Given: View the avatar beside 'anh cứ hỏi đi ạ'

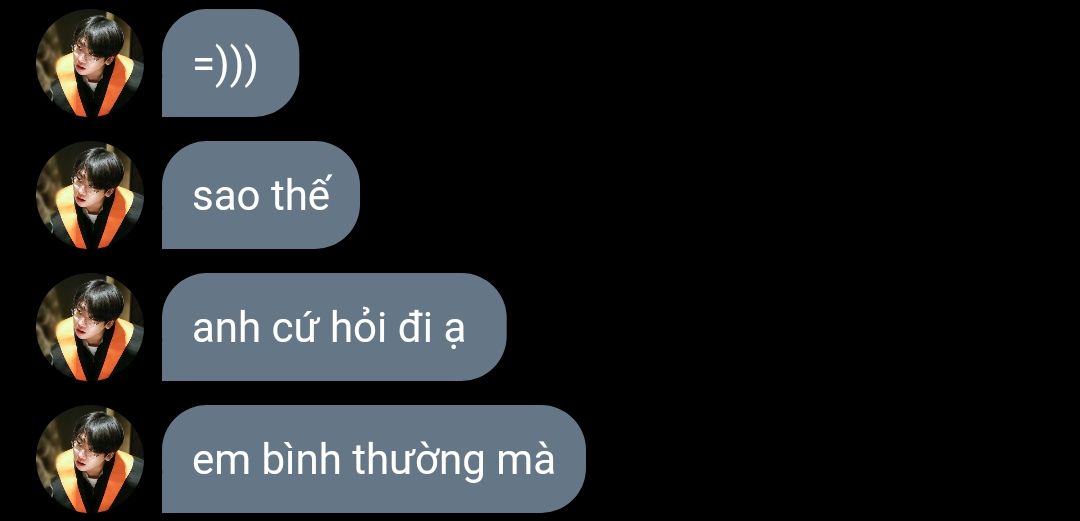Looking at the screenshot, I should pos(90,327).
